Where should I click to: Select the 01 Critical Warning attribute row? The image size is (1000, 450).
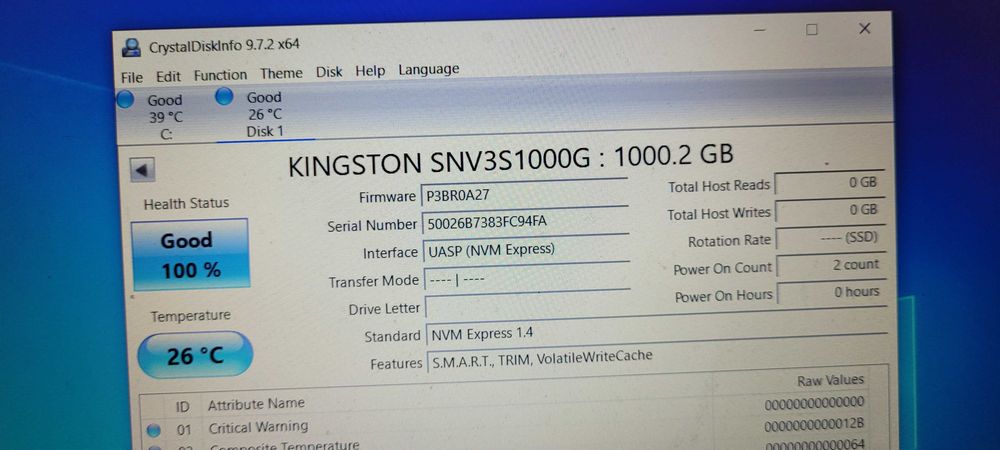tap(504, 426)
